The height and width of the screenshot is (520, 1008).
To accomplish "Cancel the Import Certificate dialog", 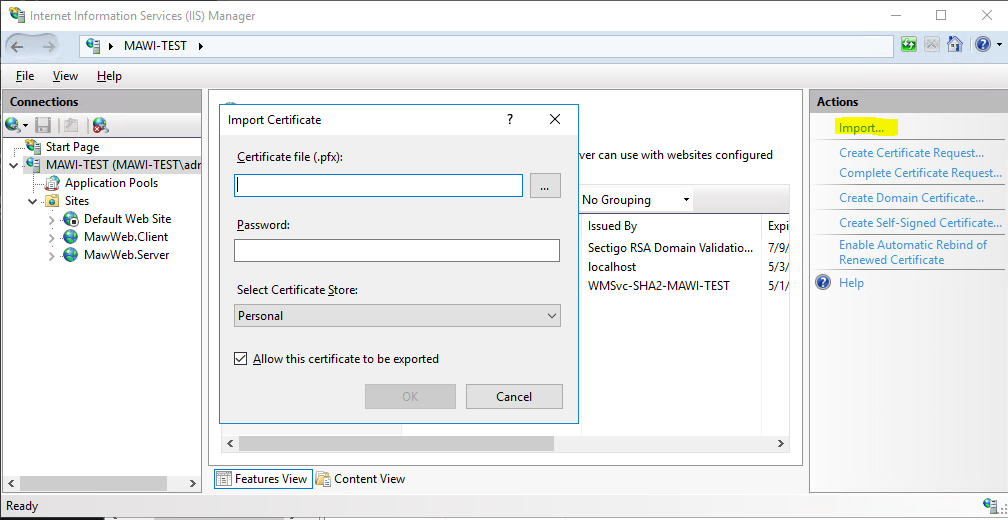I will tap(514, 397).
